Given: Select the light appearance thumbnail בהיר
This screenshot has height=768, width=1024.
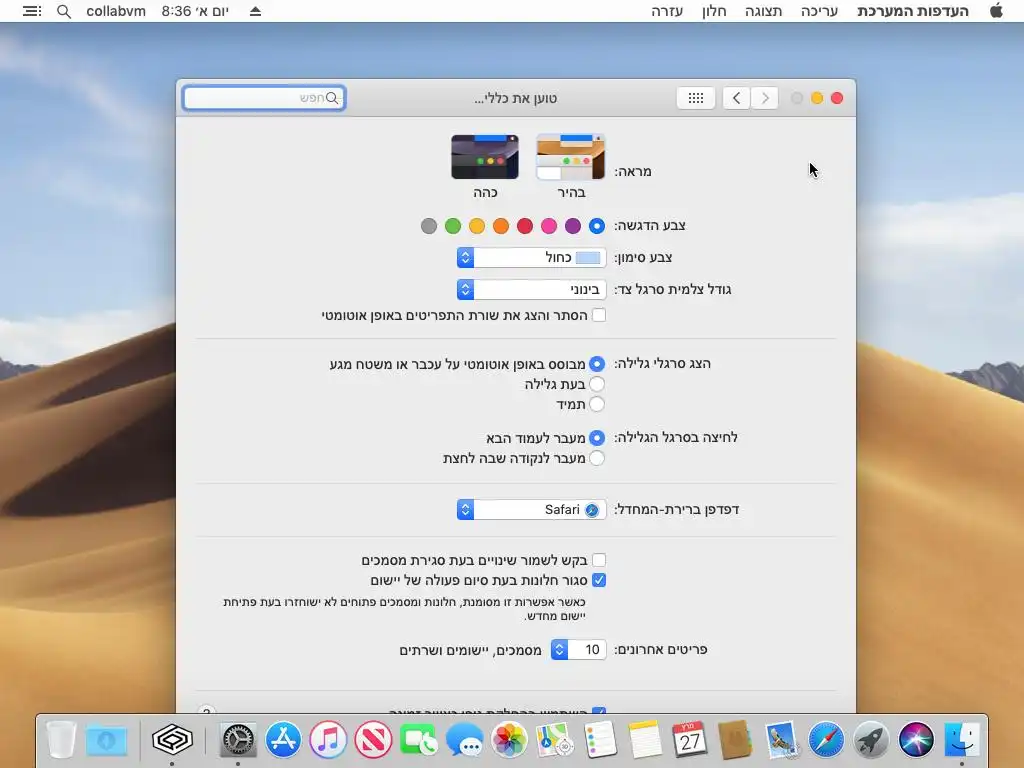Looking at the screenshot, I should (571, 157).
